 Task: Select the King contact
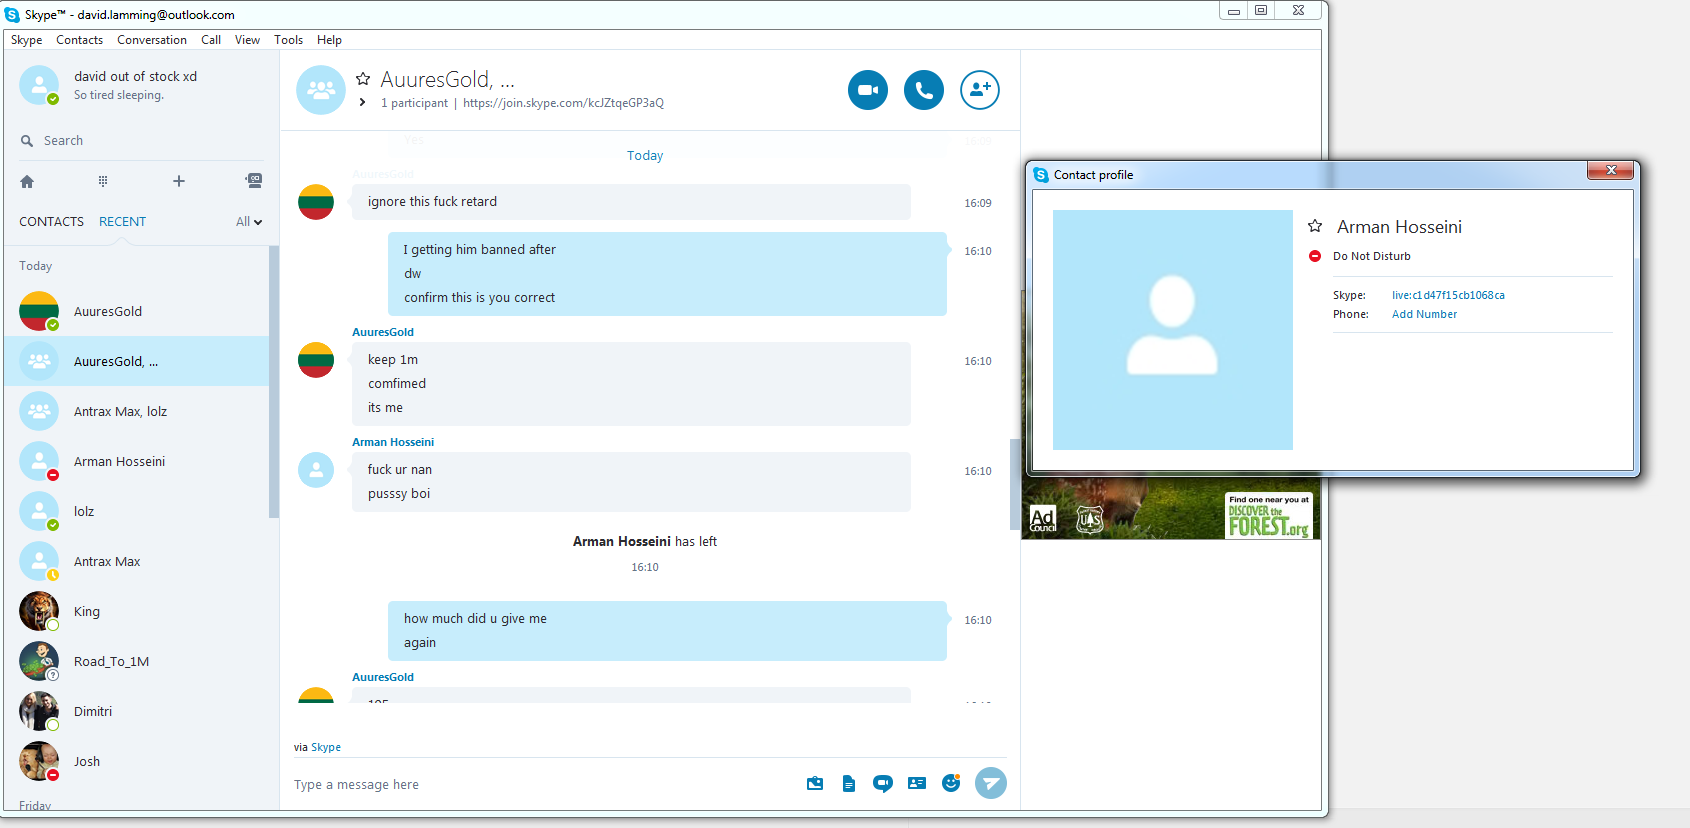point(137,611)
